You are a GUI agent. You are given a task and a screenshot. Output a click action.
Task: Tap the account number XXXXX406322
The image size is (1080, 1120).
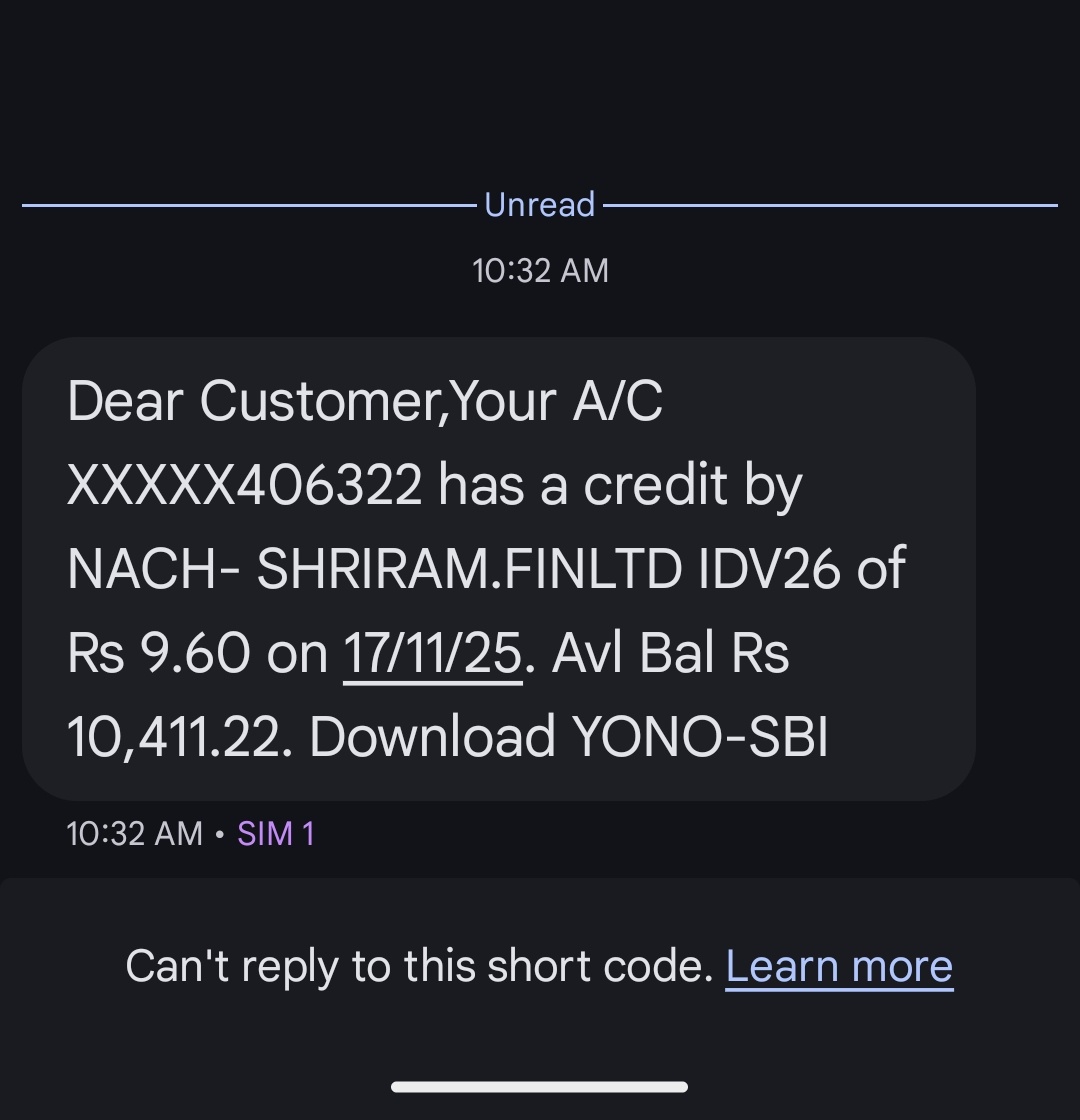(x=244, y=486)
